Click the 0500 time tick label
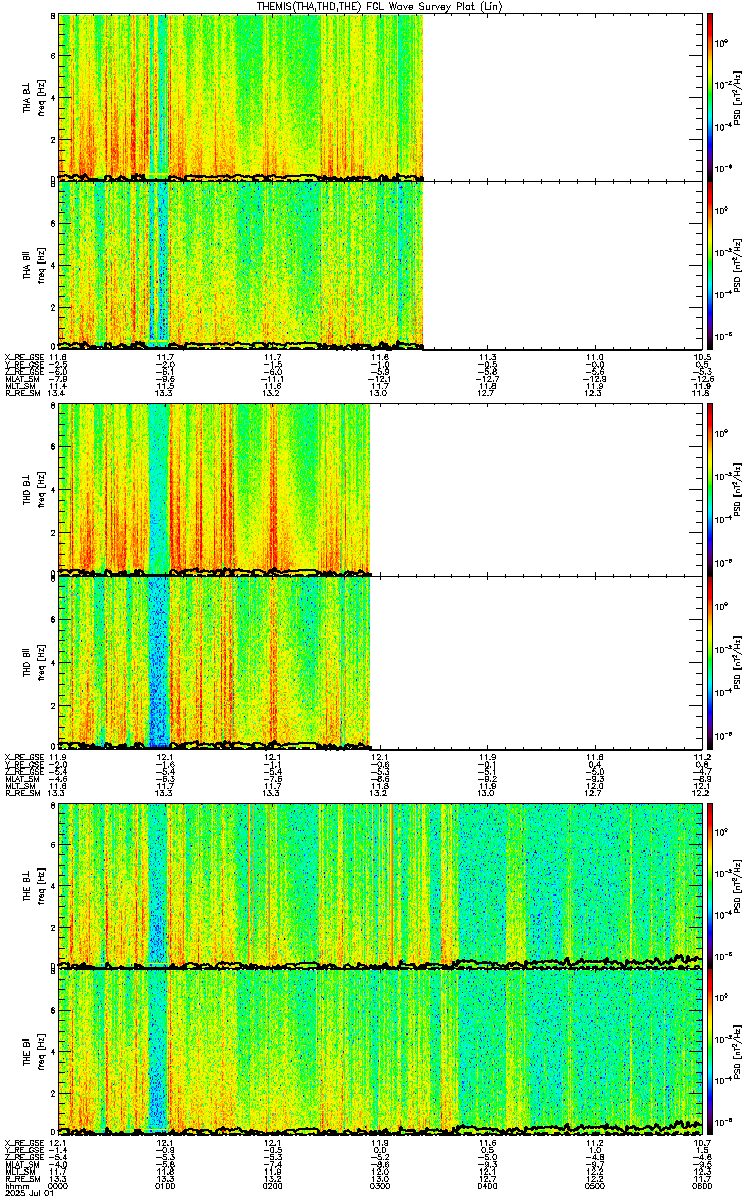Screen dimensions: 750x1200 click(594, 1185)
